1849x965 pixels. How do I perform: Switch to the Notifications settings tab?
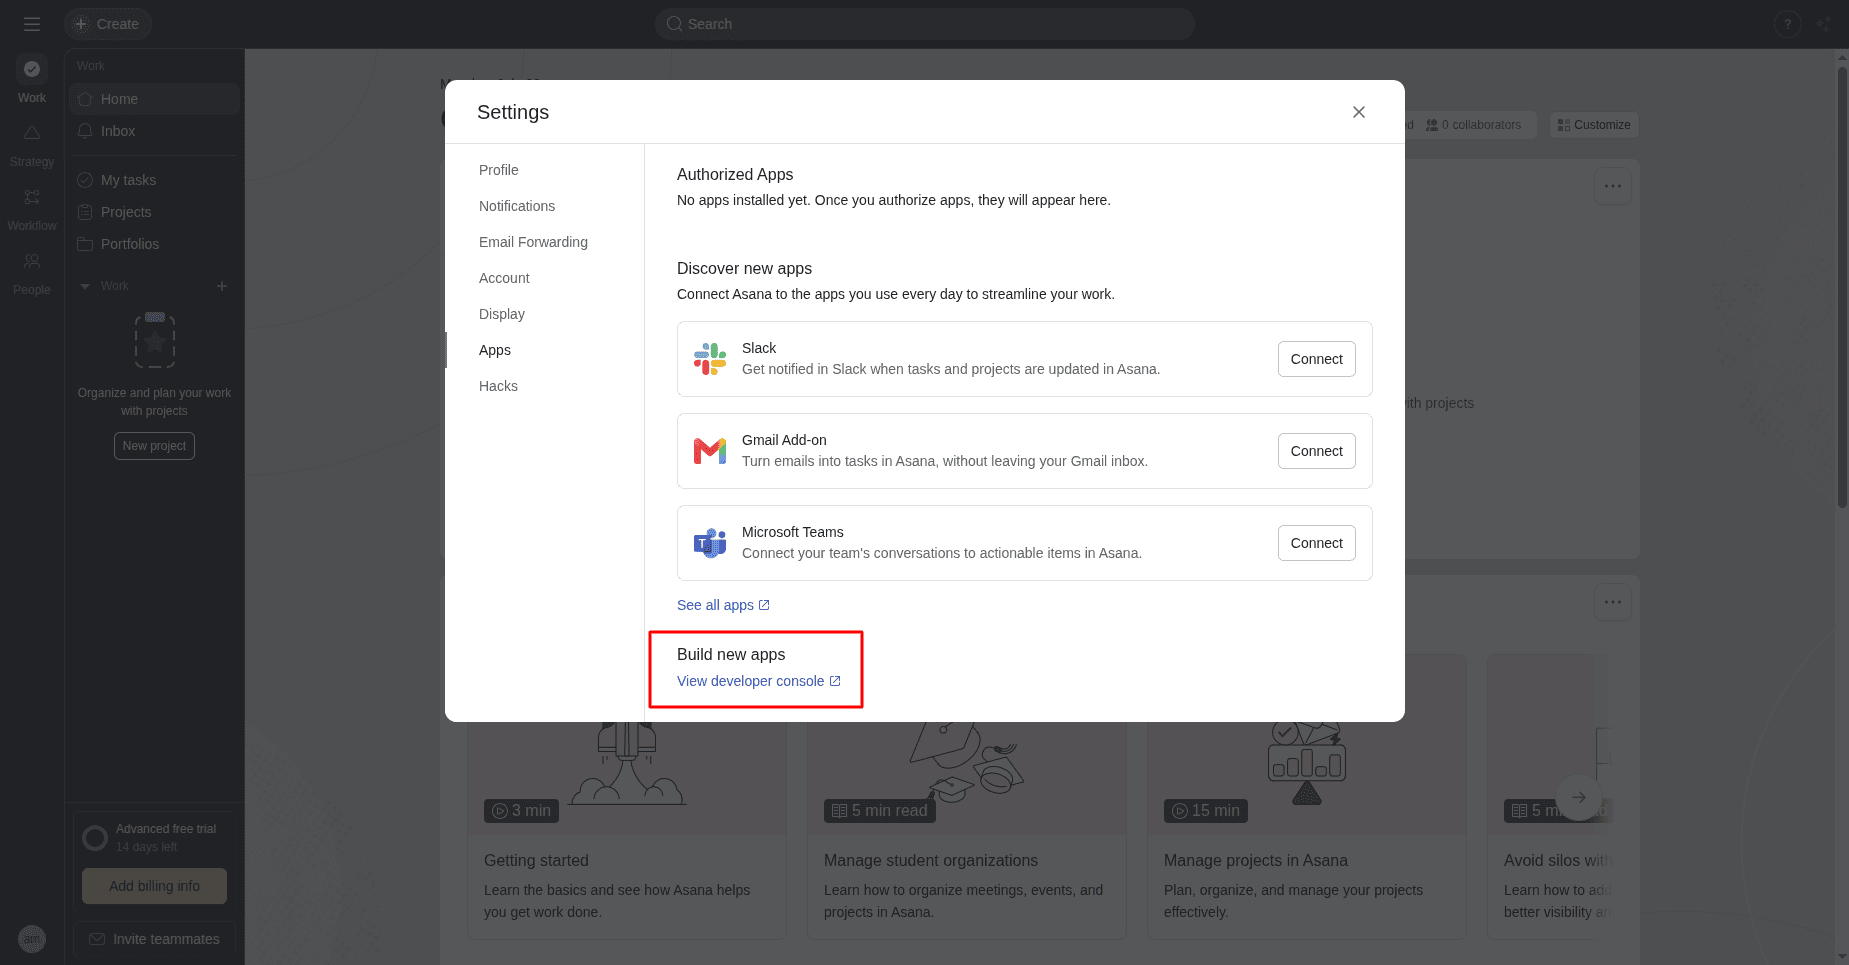click(517, 206)
